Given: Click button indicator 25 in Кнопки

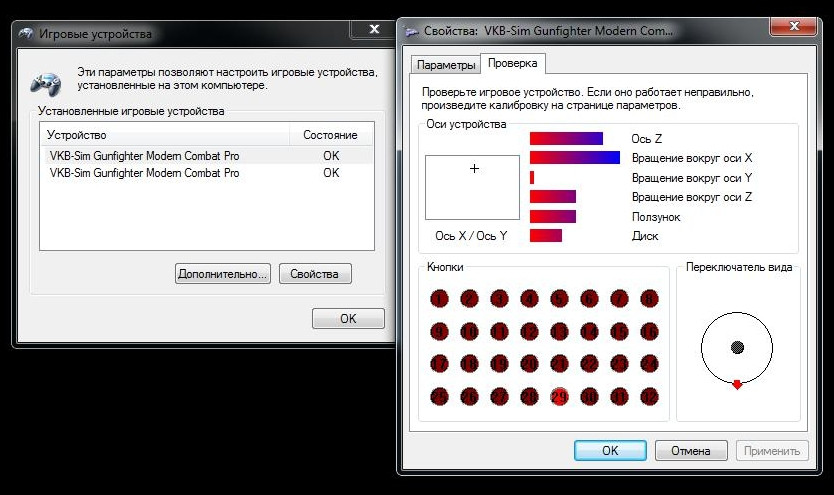Looking at the screenshot, I should pyautogui.click(x=439, y=397).
